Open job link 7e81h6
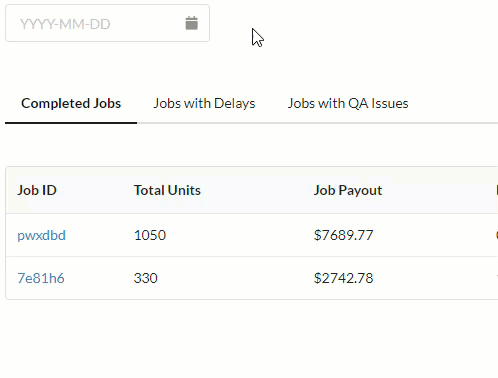 [41, 278]
